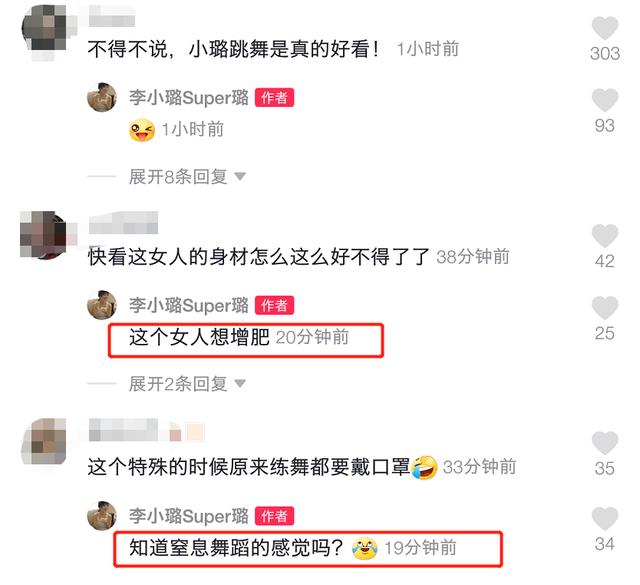Select the comment 这个女人想增肥
640x585 pixels.
pos(199,338)
